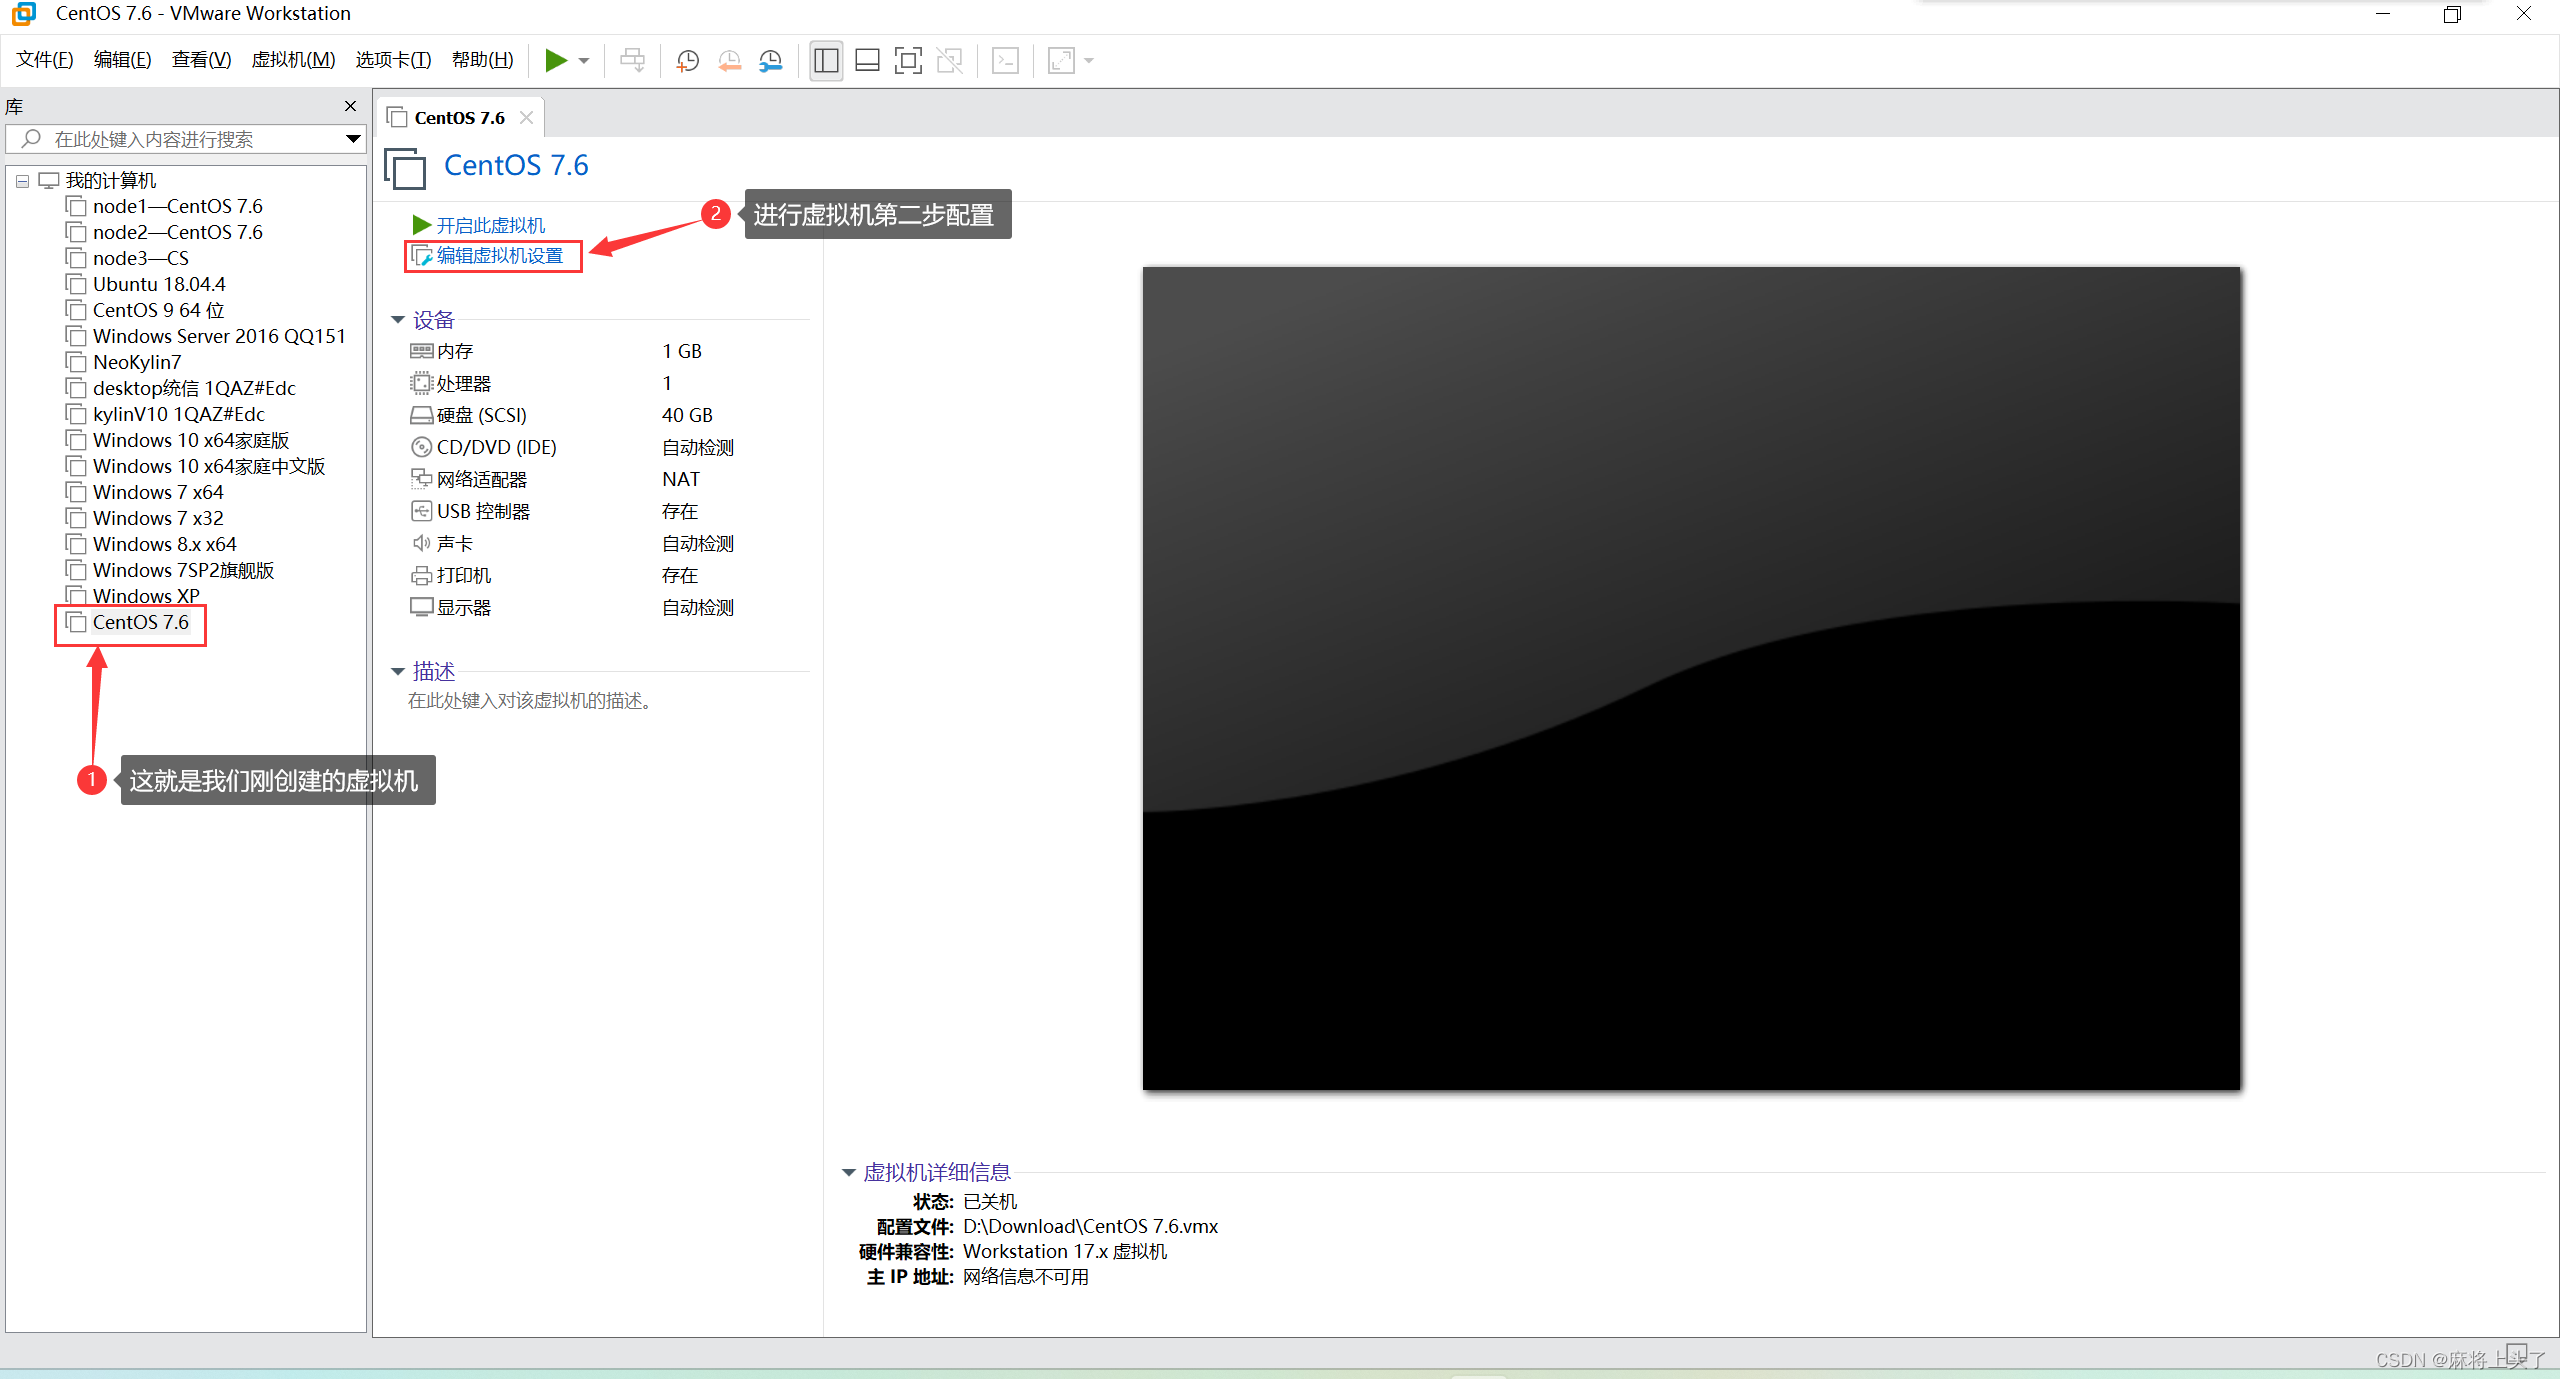Image resolution: width=2560 pixels, height=1379 pixels.
Task: Enter full screen mode icon
Action: click(908, 61)
